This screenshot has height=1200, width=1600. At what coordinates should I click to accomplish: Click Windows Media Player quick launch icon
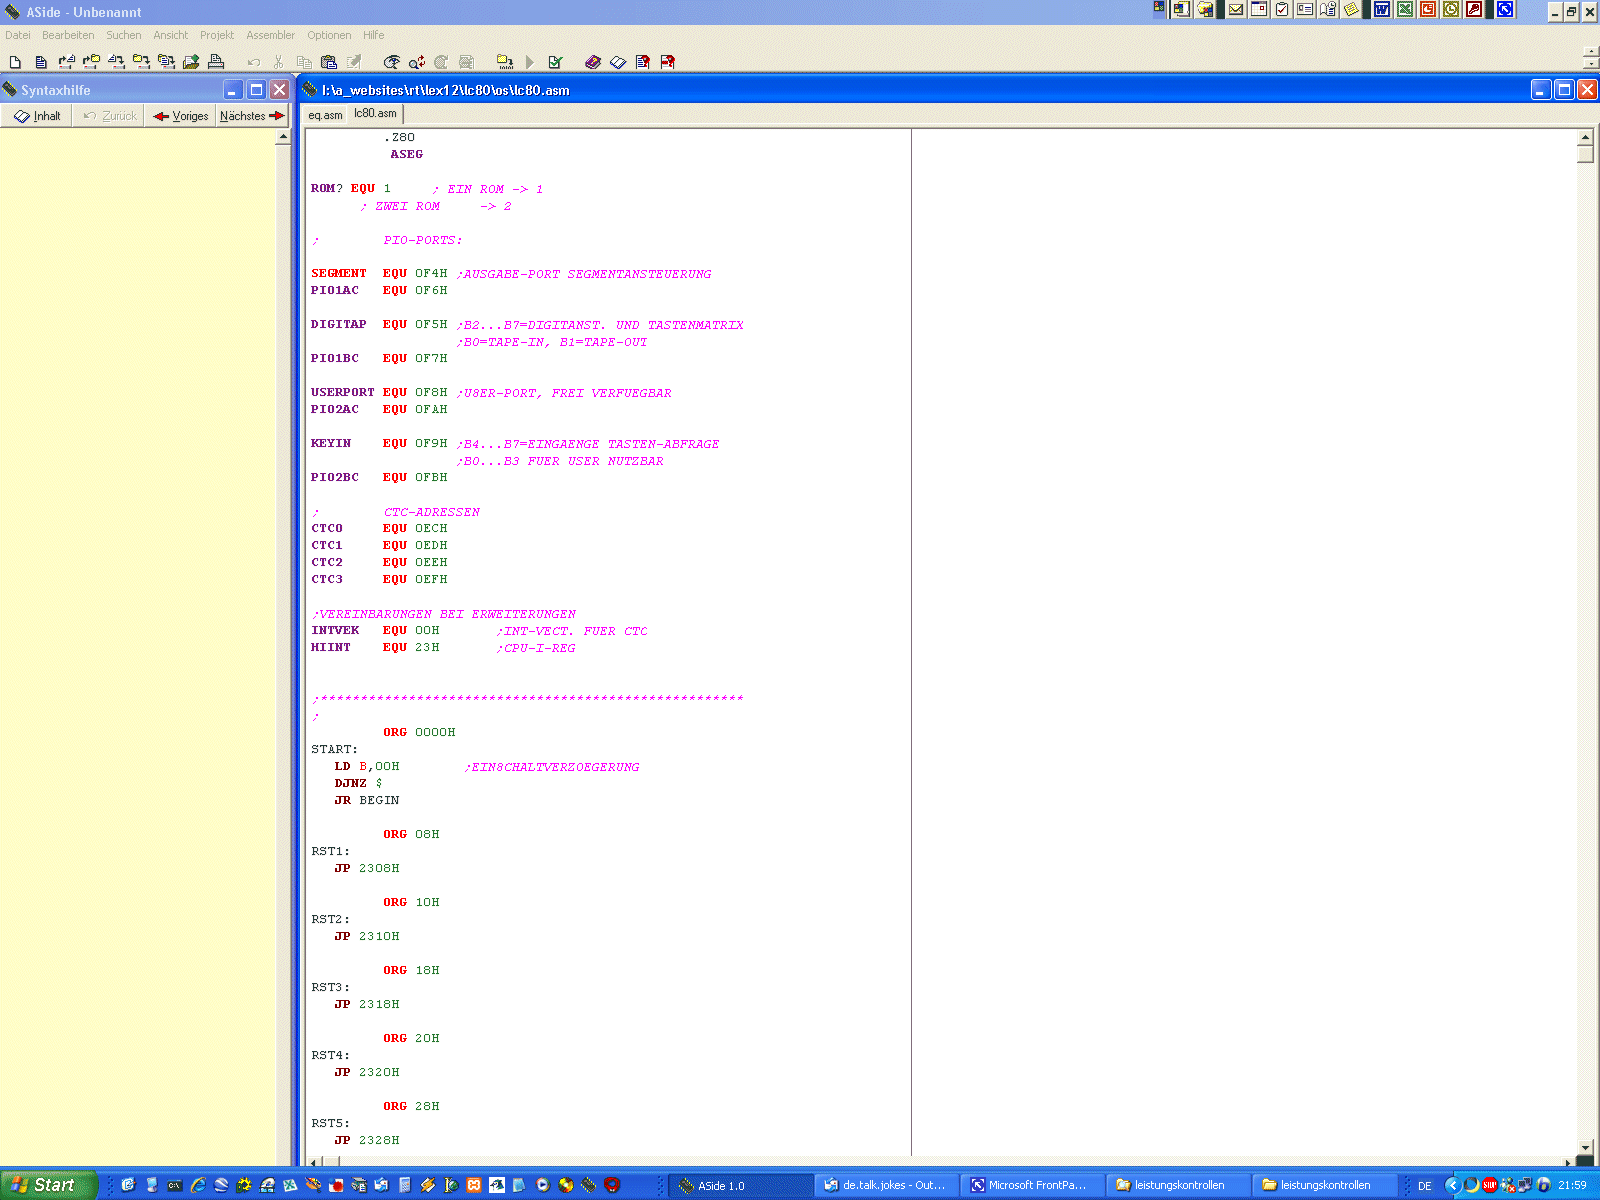tap(543, 1185)
